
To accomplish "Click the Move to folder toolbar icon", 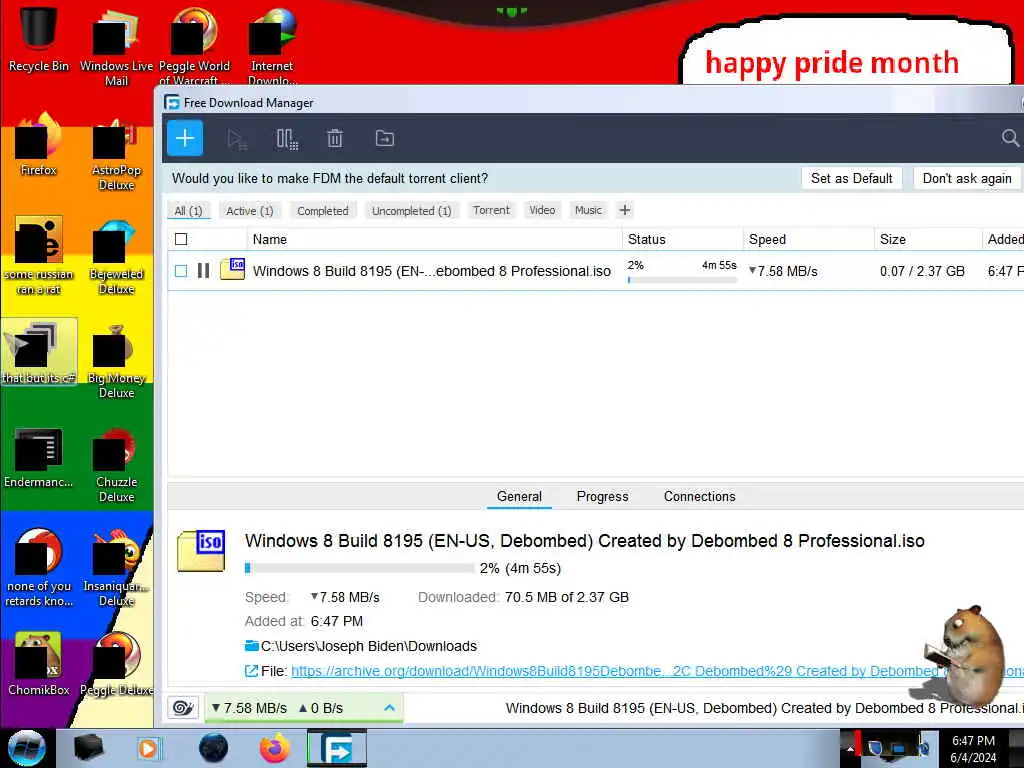I will pyautogui.click(x=385, y=138).
